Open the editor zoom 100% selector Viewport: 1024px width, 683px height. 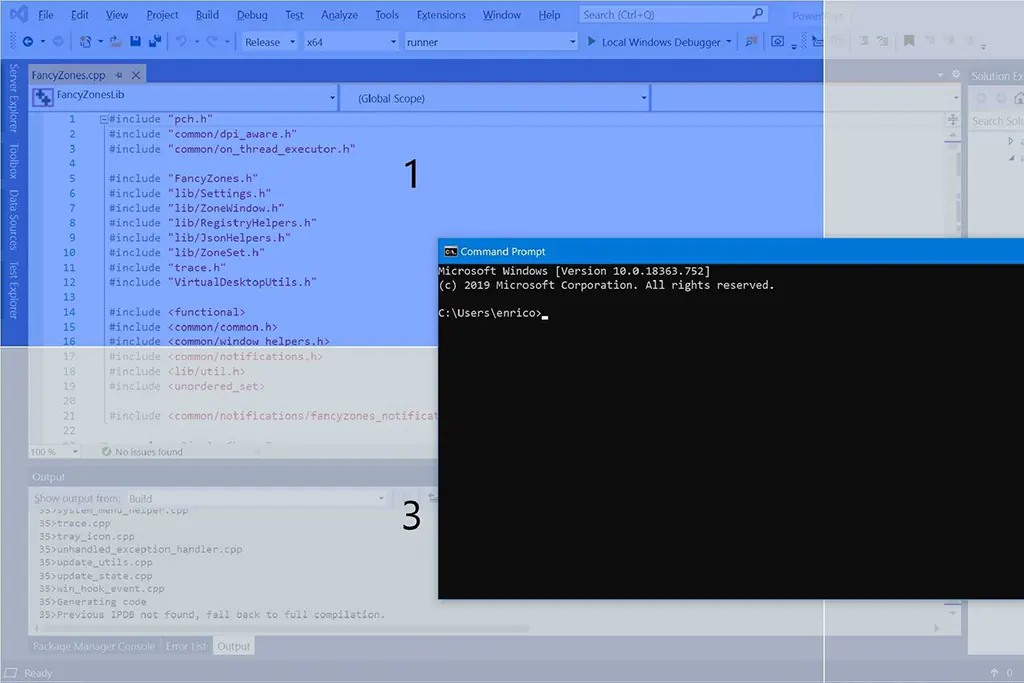[x=50, y=451]
